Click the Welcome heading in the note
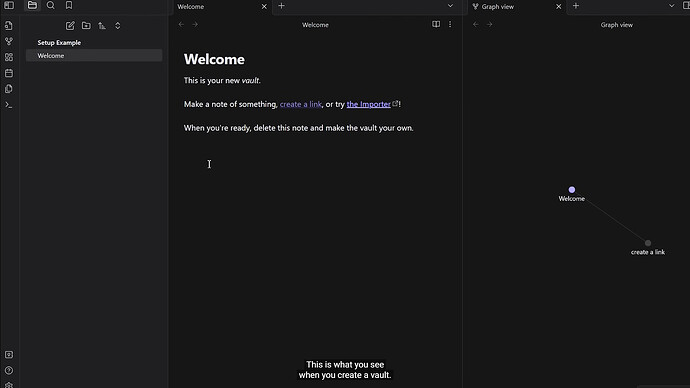690x388 pixels. [x=214, y=59]
